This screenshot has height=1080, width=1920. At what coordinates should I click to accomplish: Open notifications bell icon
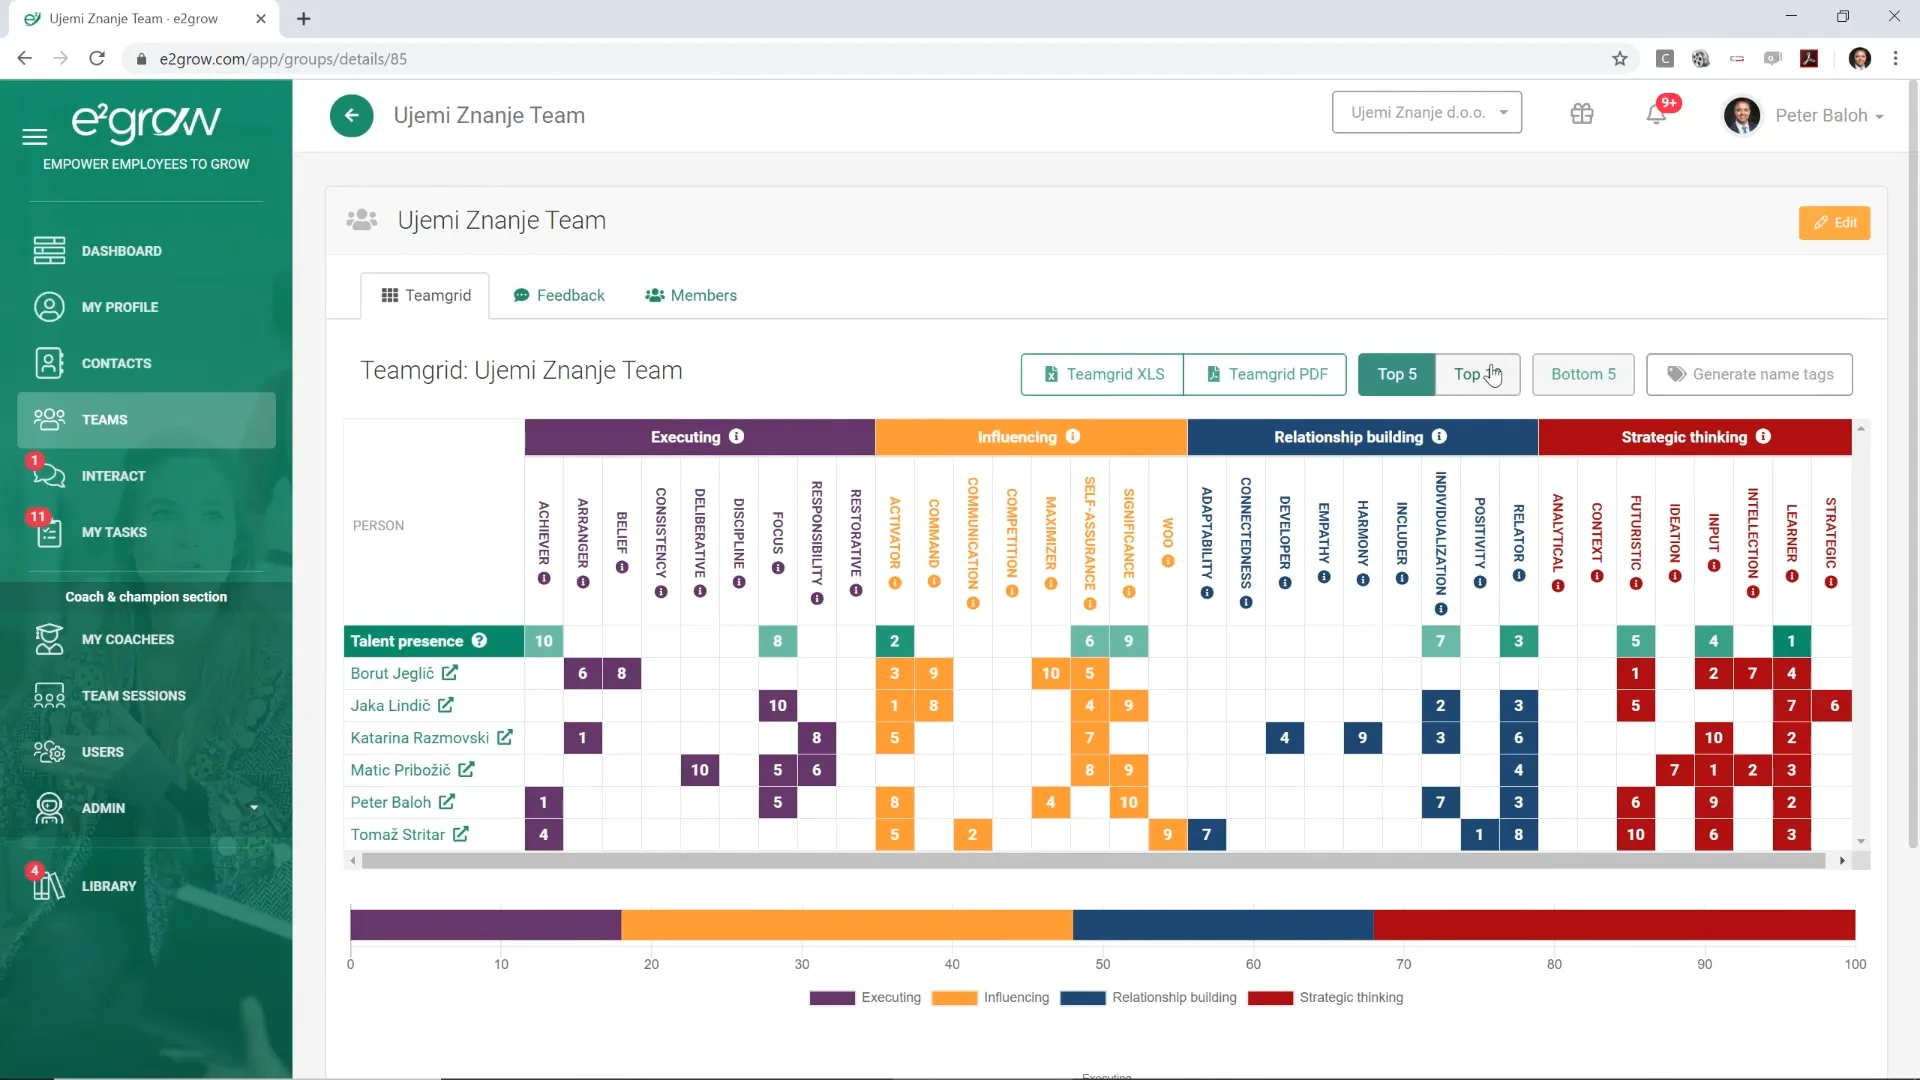1656,114
